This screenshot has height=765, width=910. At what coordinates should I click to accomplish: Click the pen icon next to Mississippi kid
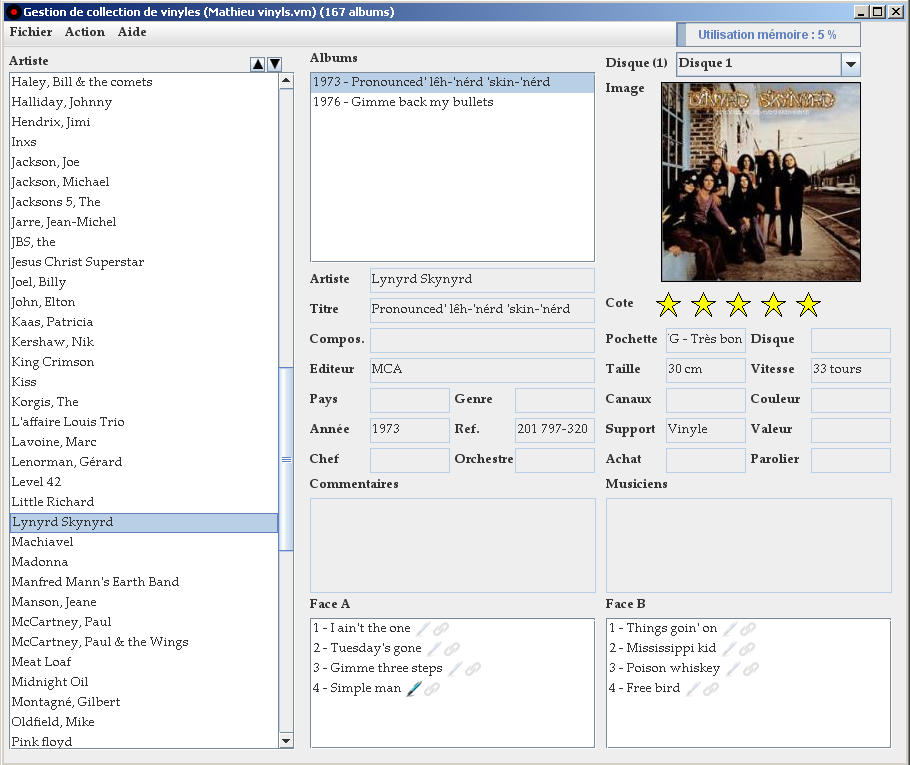coord(729,649)
